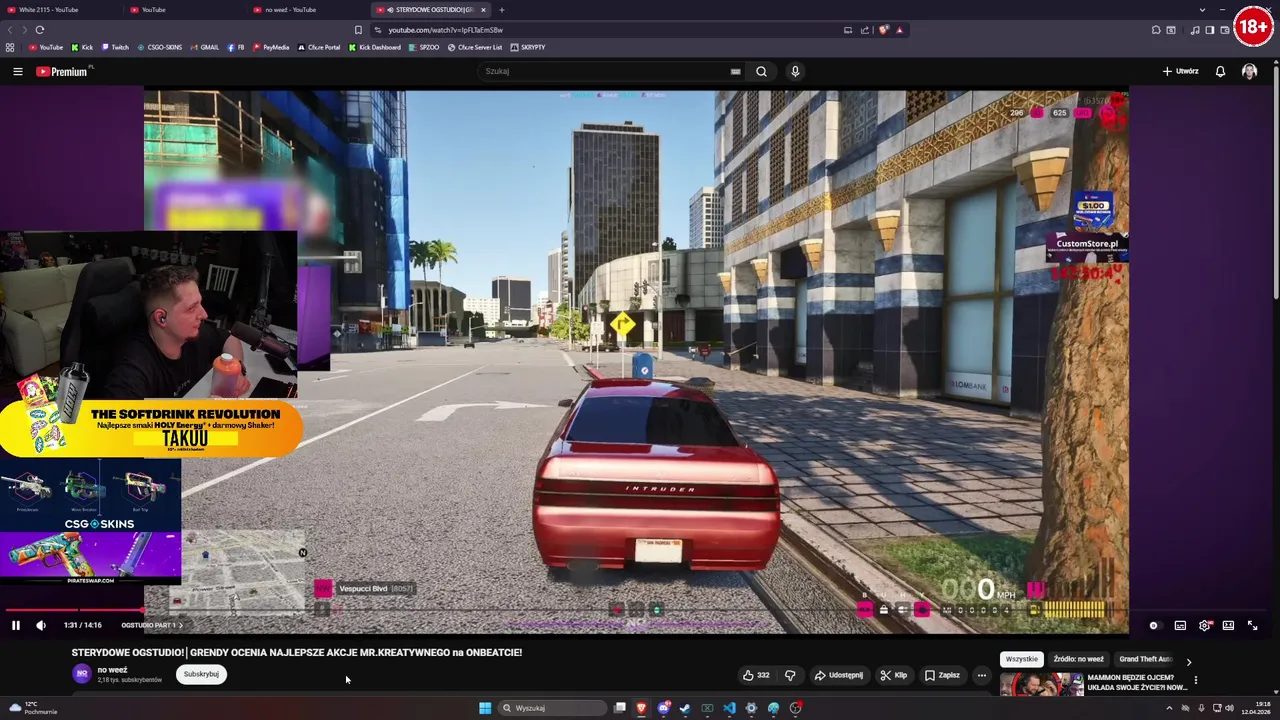
Task: Open the no weeż channel avatar
Action: coord(82,674)
